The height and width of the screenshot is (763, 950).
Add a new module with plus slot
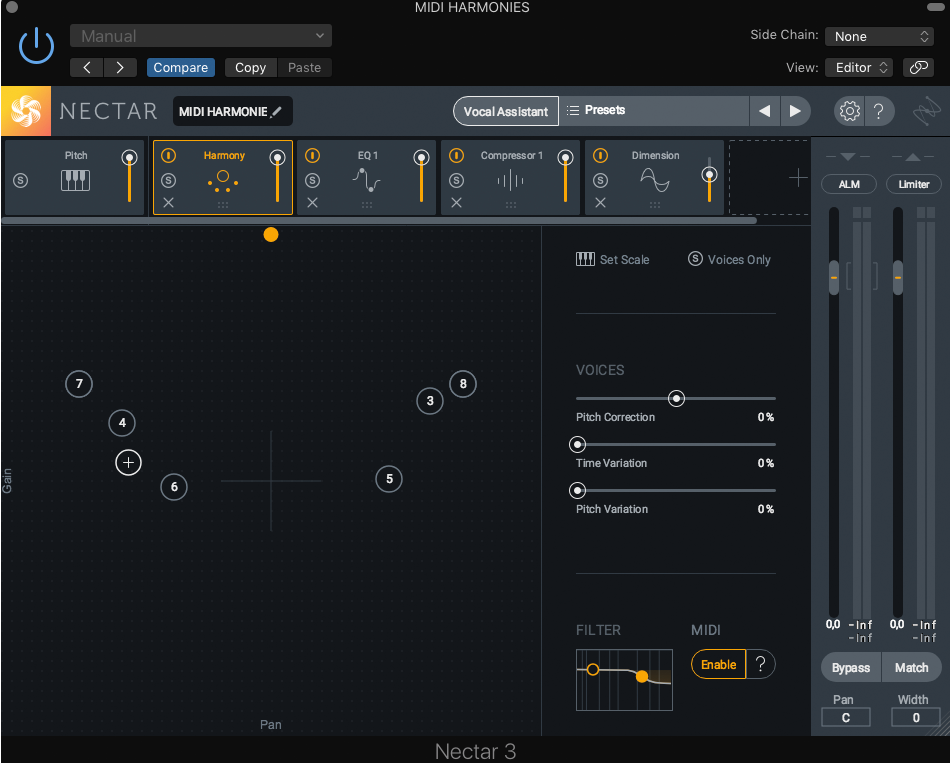[x=798, y=177]
